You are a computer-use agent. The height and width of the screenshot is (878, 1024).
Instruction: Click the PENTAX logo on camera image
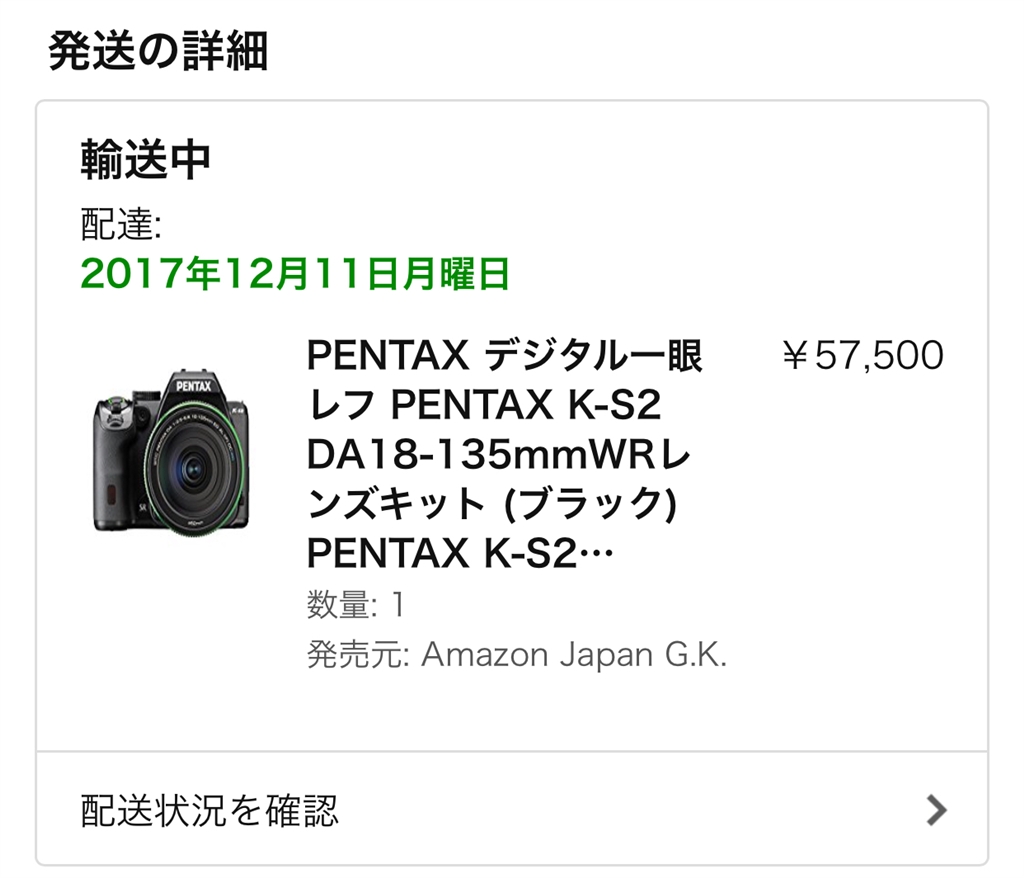click(194, 386)
